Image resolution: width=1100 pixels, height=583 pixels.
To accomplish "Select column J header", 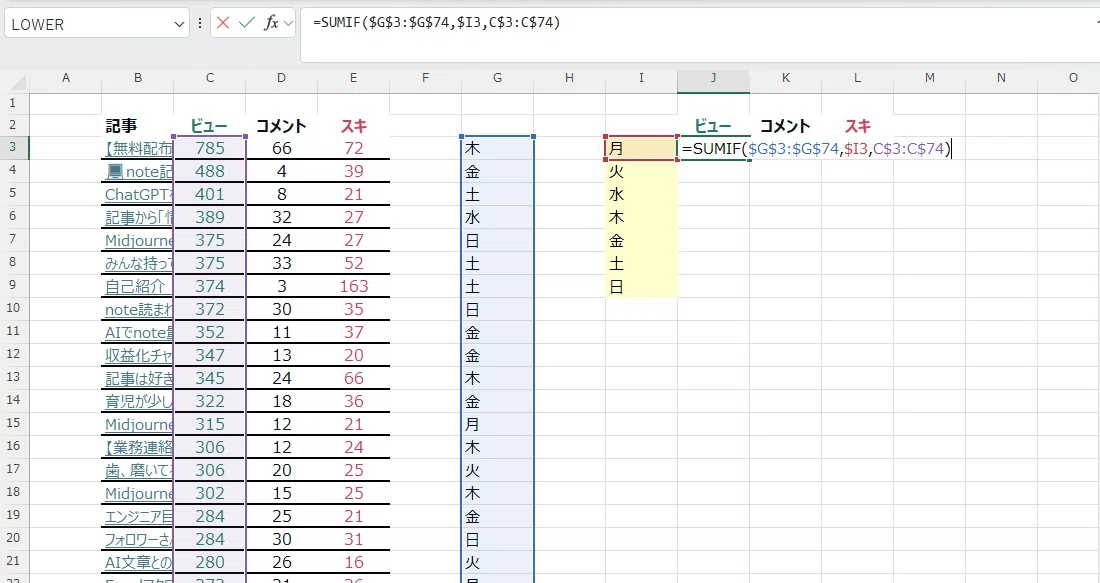I will tap(713, 78).
